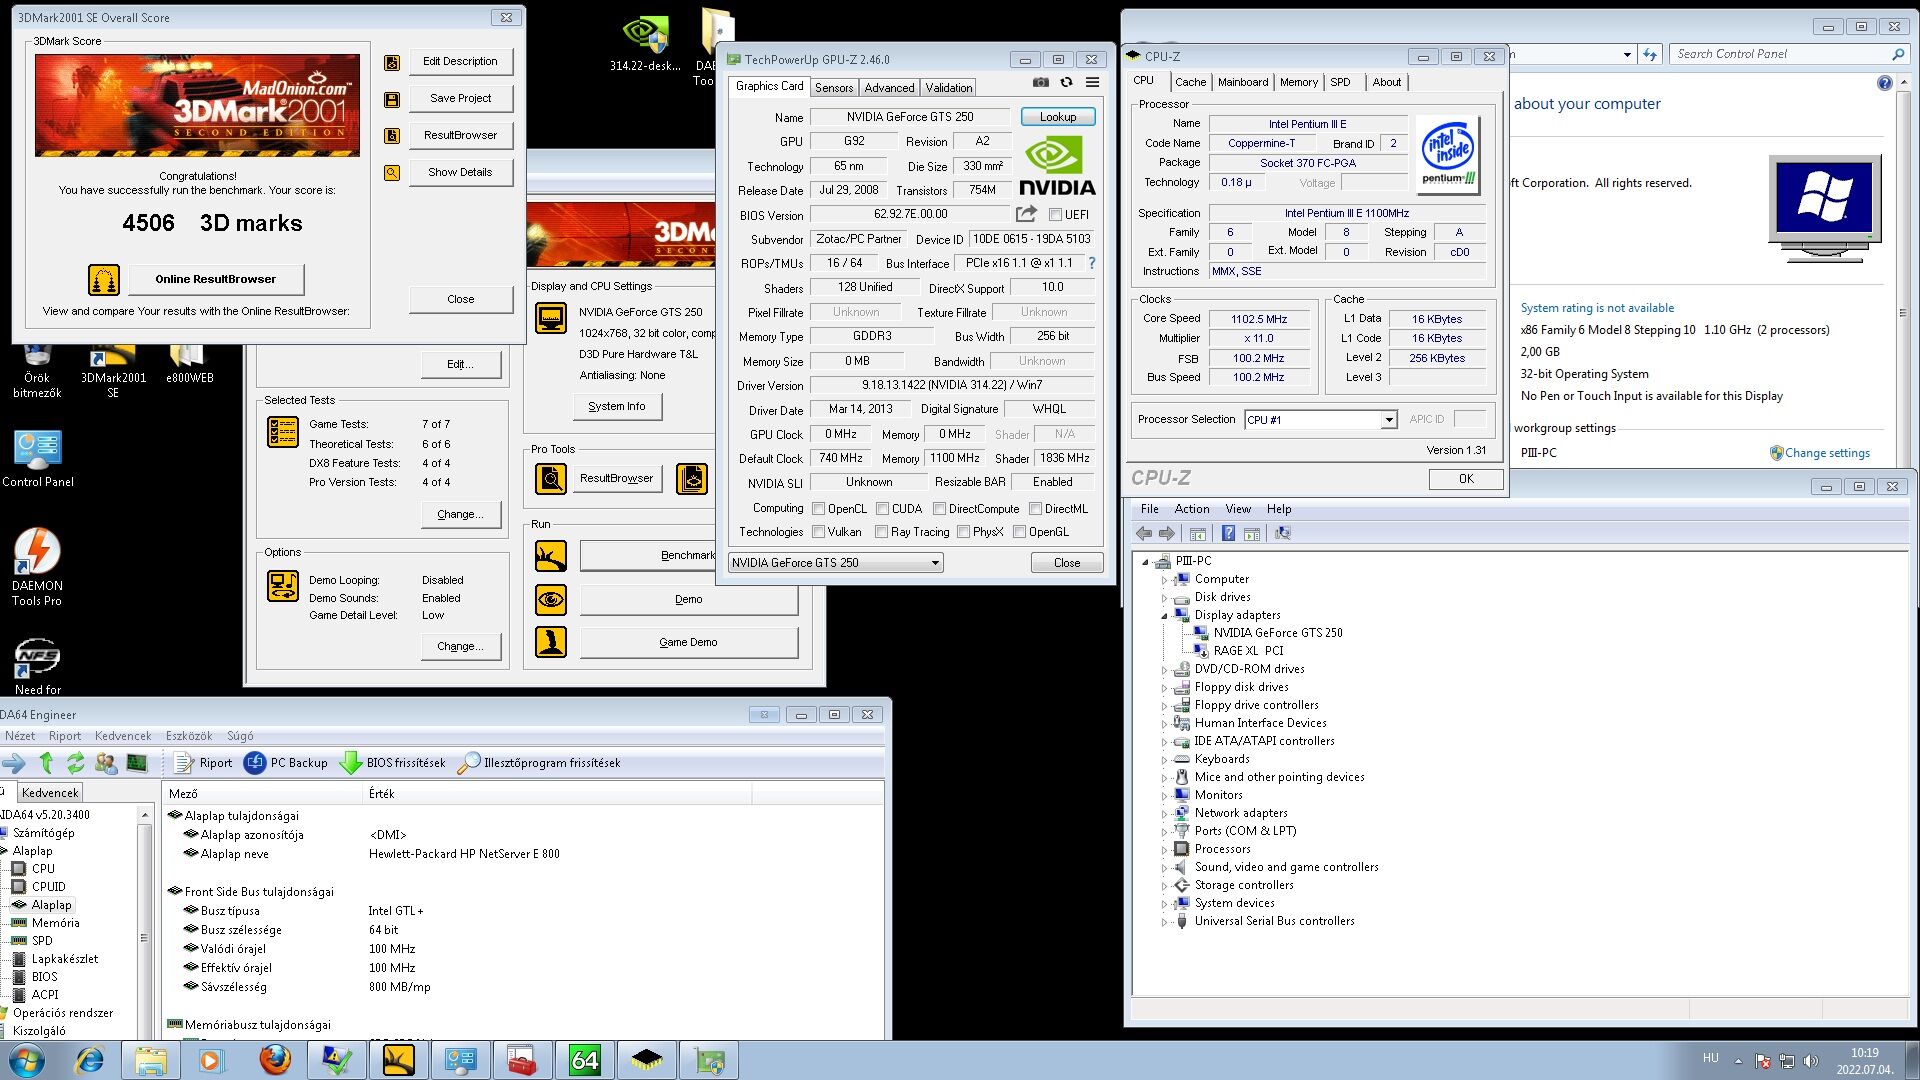The width and height of the screenshot is (1920, 1080).
Task: Open the Mainboard tab in CPU-Z
Action: click(x=1242, y=82)
